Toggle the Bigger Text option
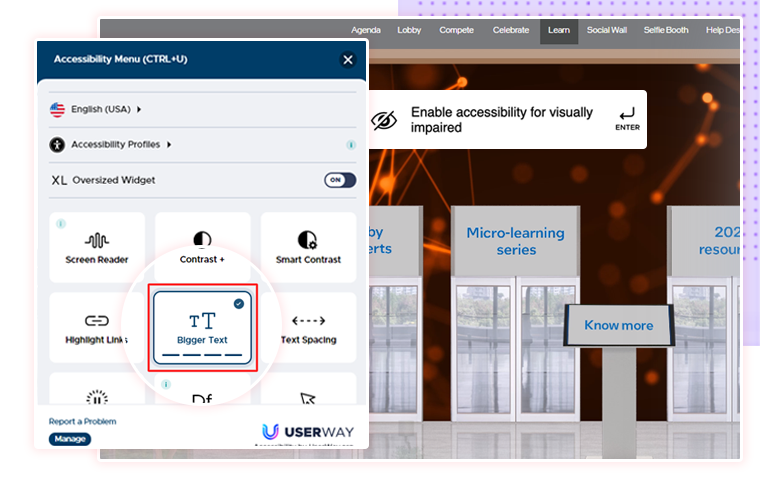760x490 pixels. pyautogui.click(x=202, y=327)
